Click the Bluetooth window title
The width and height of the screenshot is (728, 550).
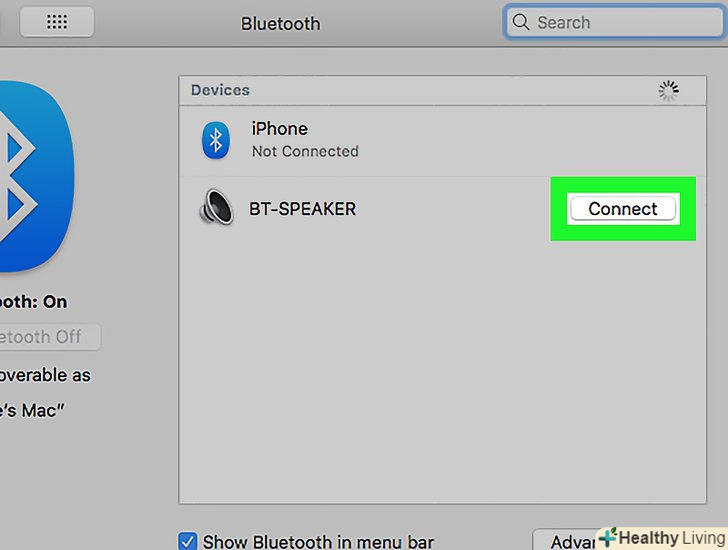(x=280, y=24)
